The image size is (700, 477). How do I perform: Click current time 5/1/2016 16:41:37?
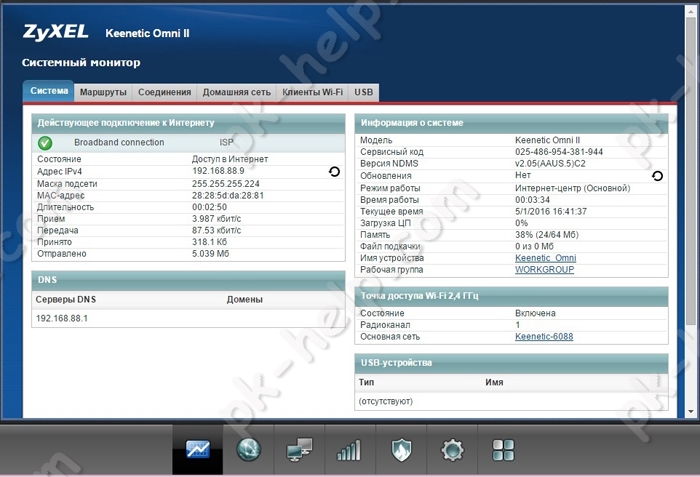coord(551,212)
